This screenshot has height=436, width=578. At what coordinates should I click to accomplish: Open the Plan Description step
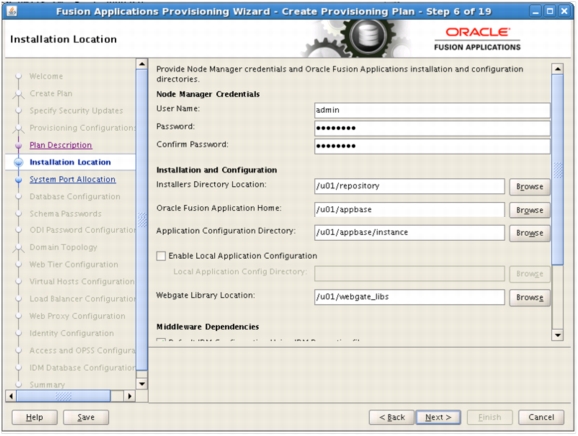pos(61,145)
